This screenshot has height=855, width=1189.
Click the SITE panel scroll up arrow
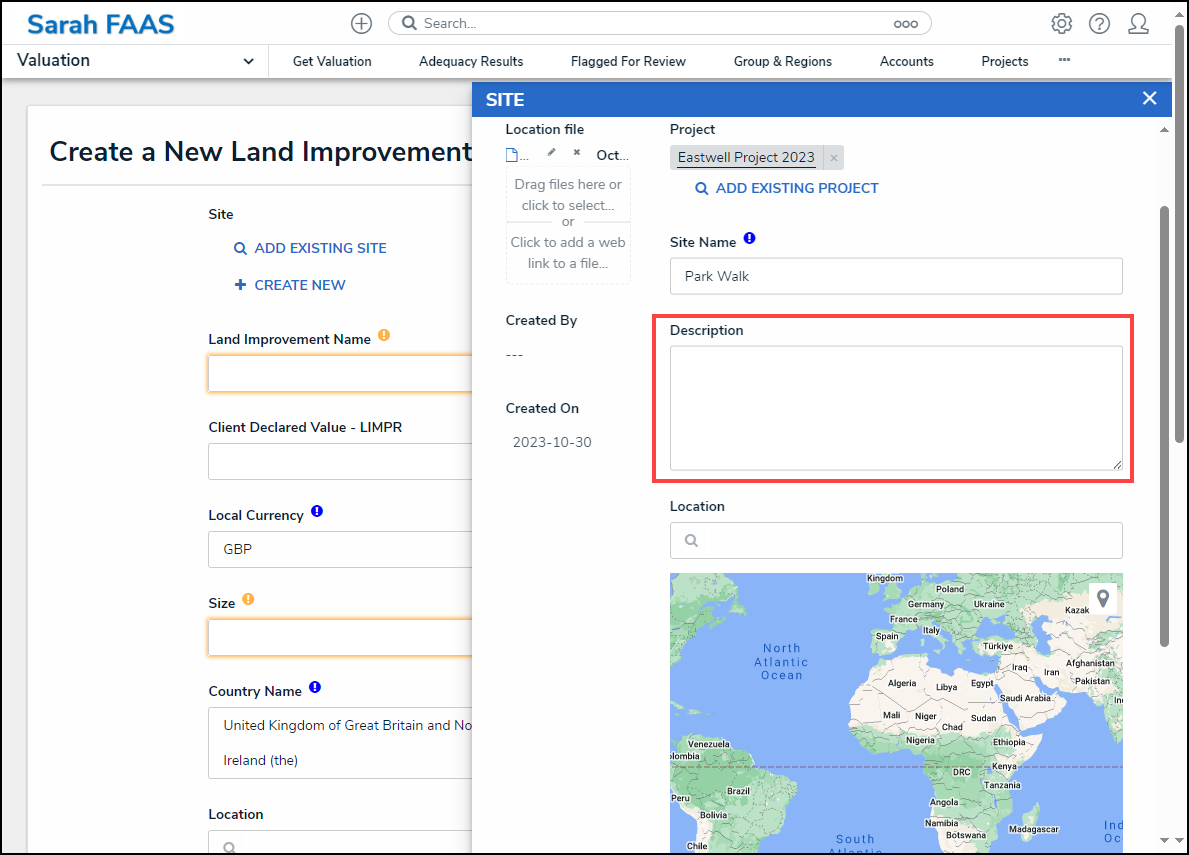coord(1164,130)
